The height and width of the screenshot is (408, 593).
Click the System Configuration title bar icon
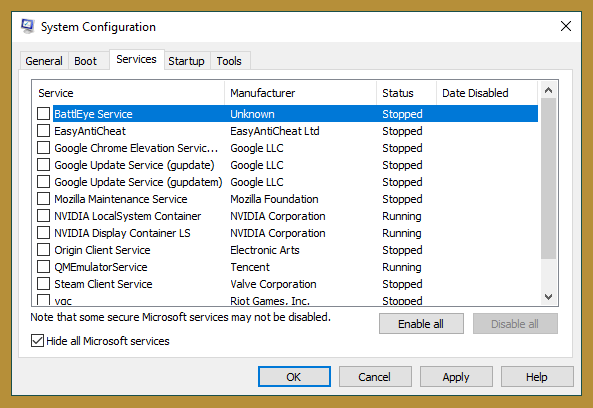[27, 26]
